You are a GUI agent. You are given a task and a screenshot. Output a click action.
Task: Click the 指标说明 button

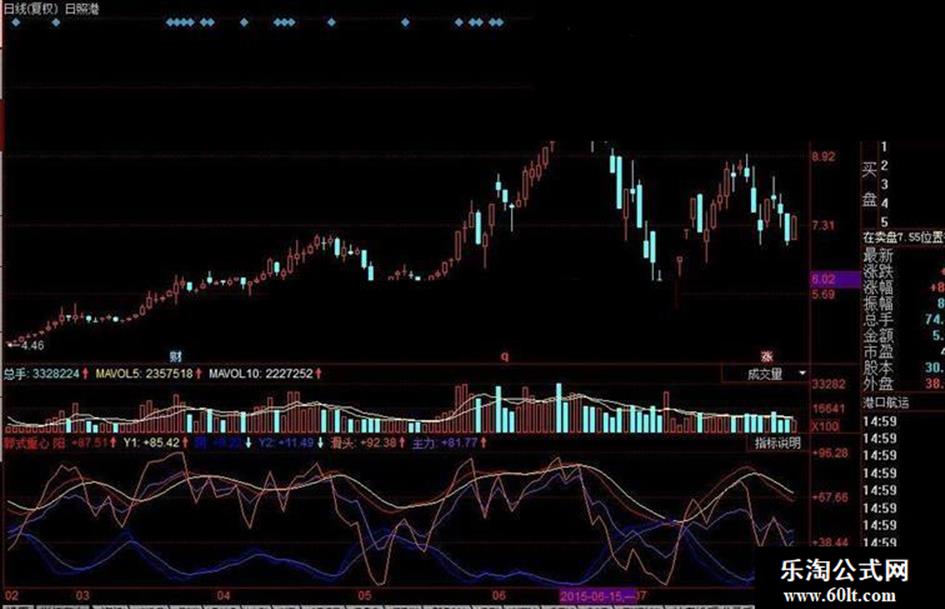777,443
